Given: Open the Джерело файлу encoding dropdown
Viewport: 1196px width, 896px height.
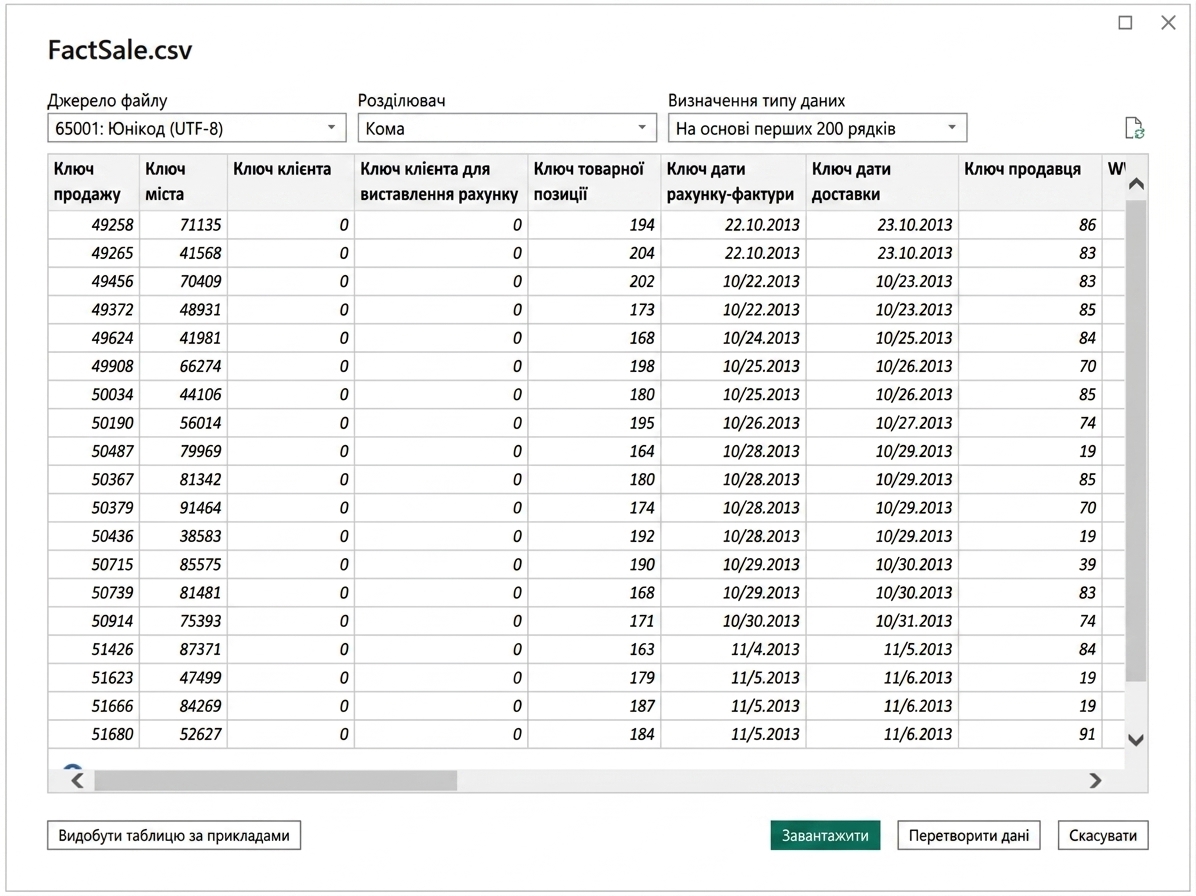Looking at the screenshot, I should pos(197,128).
